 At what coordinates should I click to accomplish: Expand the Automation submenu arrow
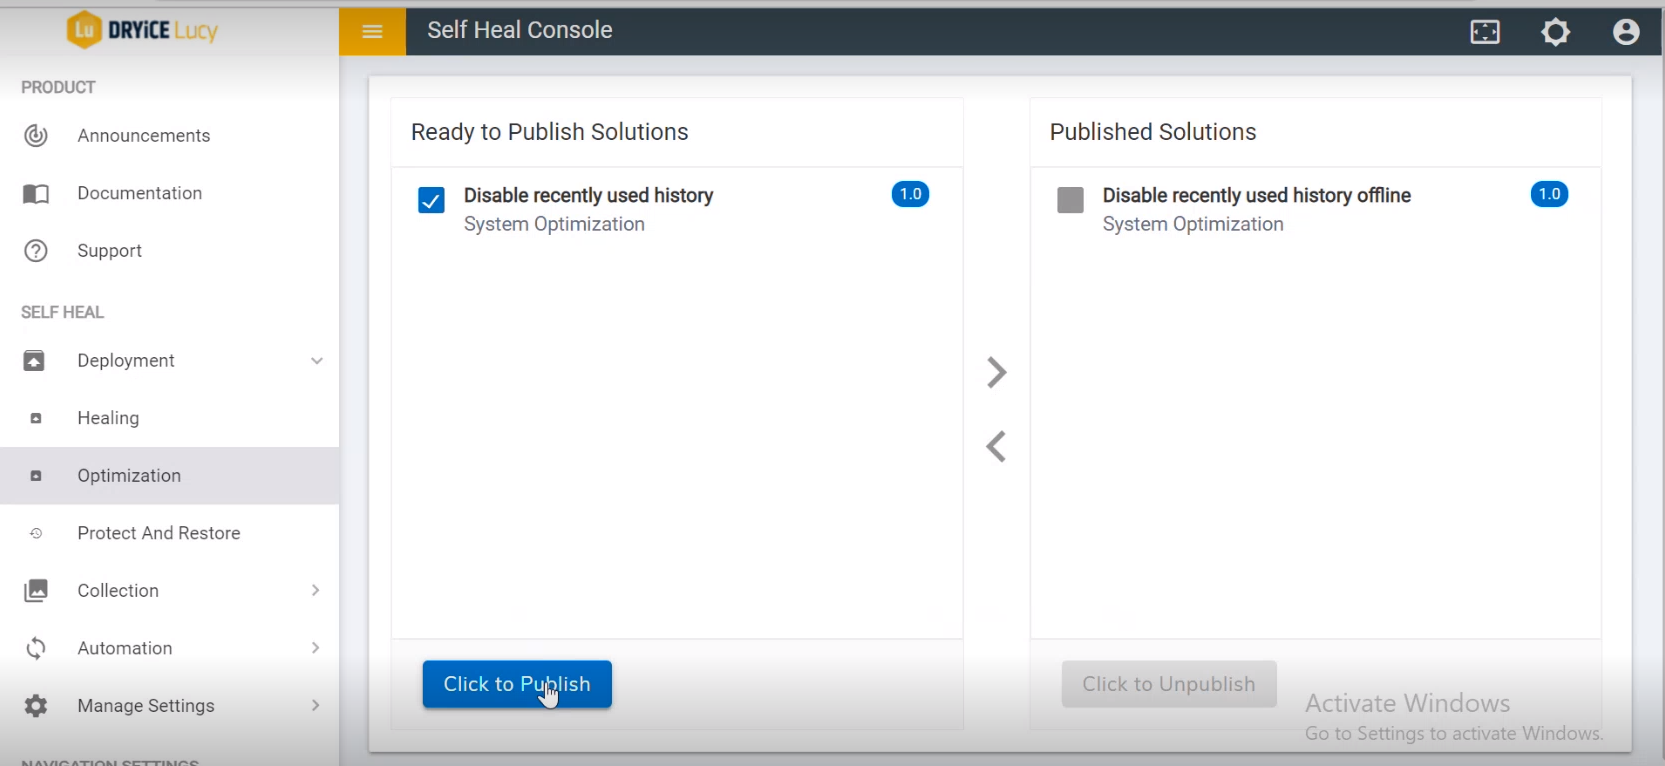coord(316,648)
